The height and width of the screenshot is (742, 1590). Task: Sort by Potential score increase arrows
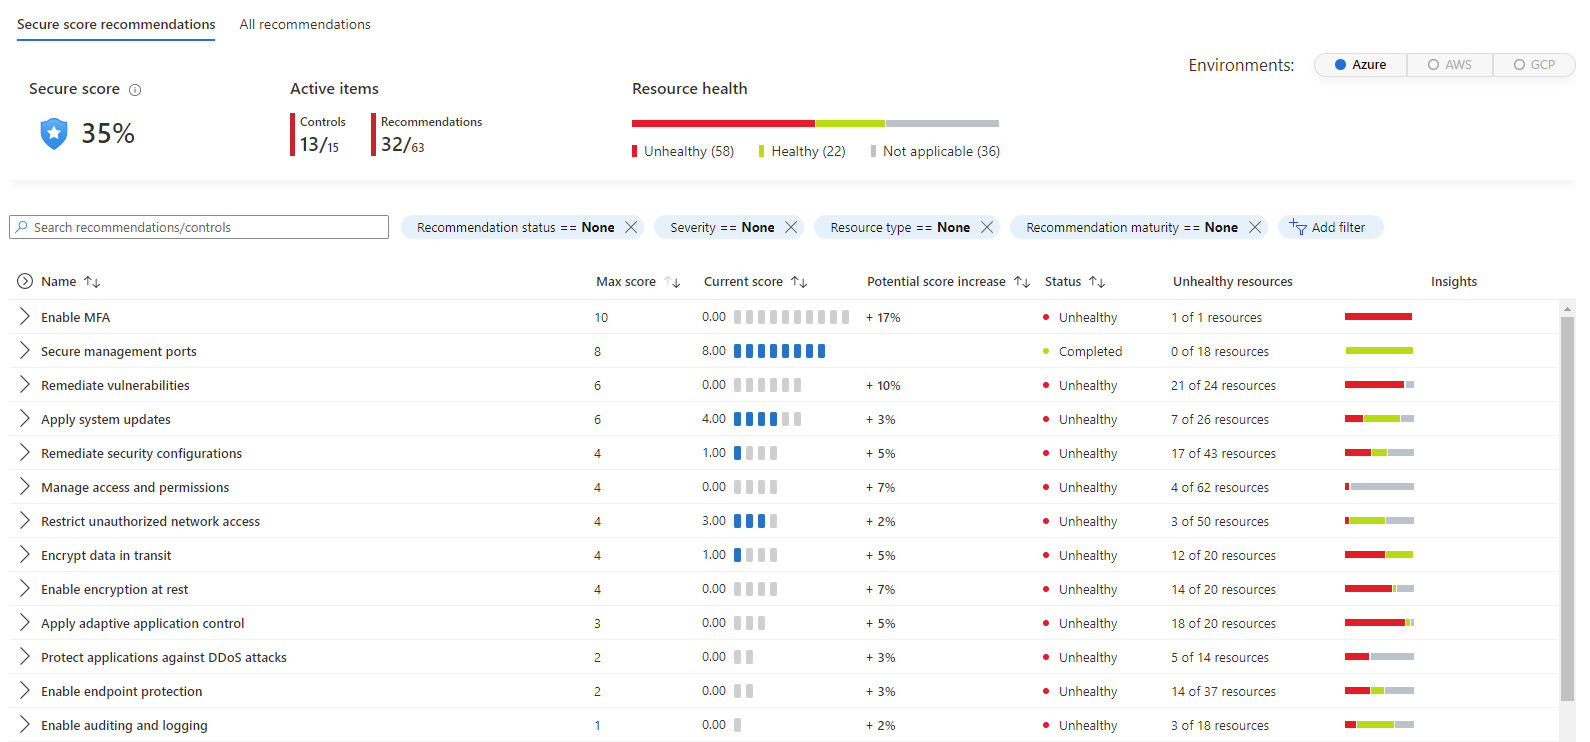pos(1022,282)
